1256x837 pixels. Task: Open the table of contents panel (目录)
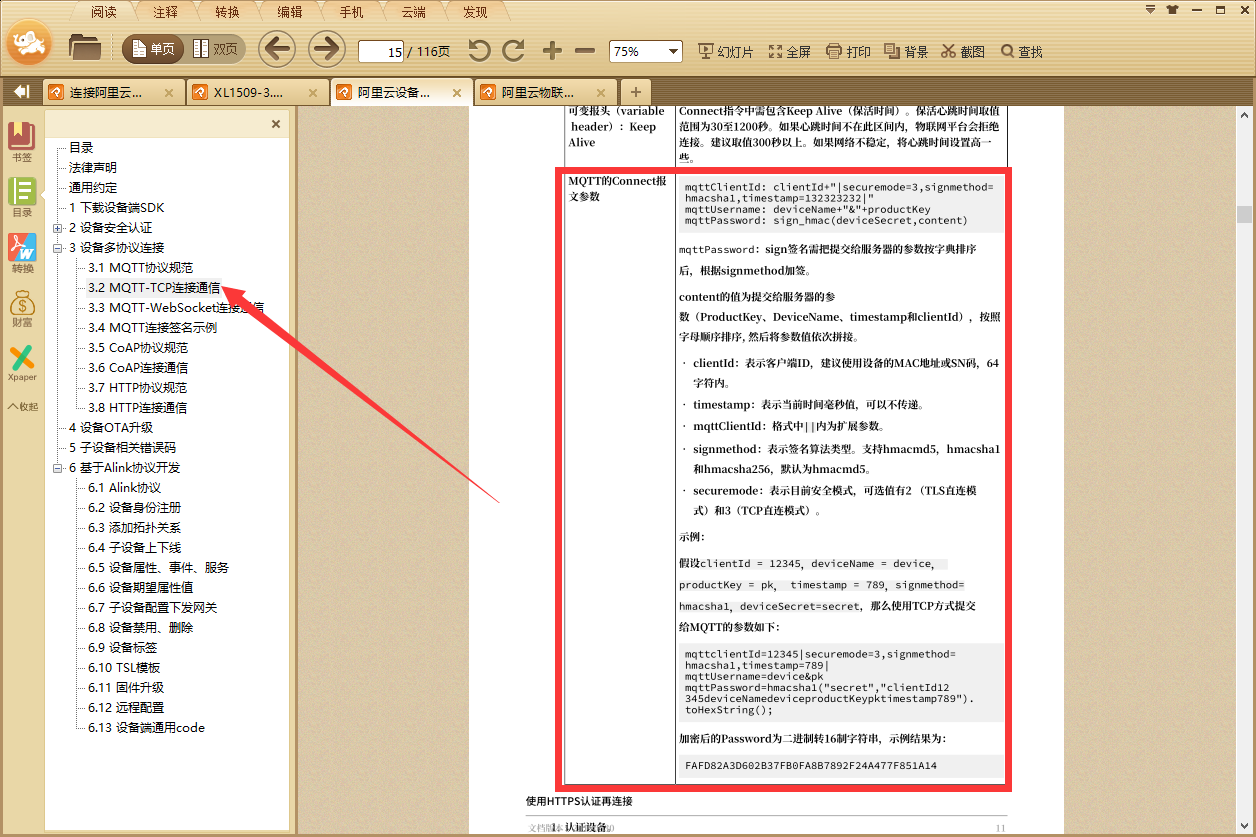click(21, 197)
